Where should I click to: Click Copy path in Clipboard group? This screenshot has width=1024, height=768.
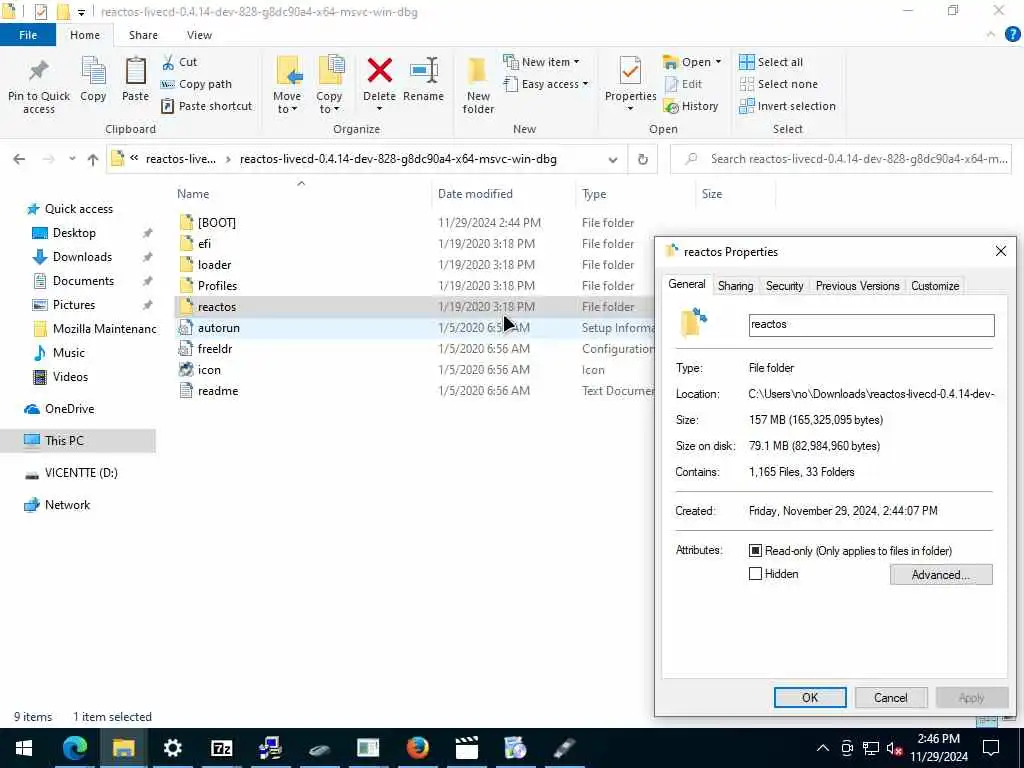click(196, 84)
